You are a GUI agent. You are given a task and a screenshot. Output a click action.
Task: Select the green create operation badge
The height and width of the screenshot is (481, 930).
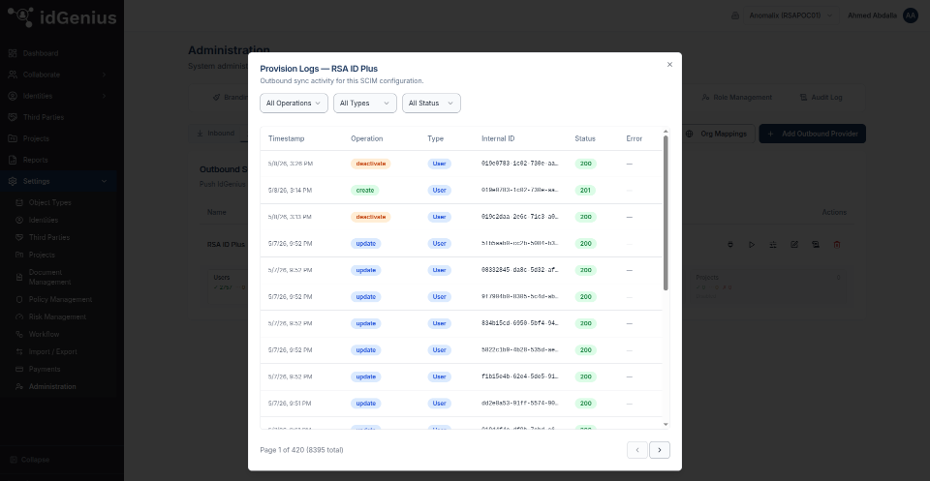tap(365, 190)
